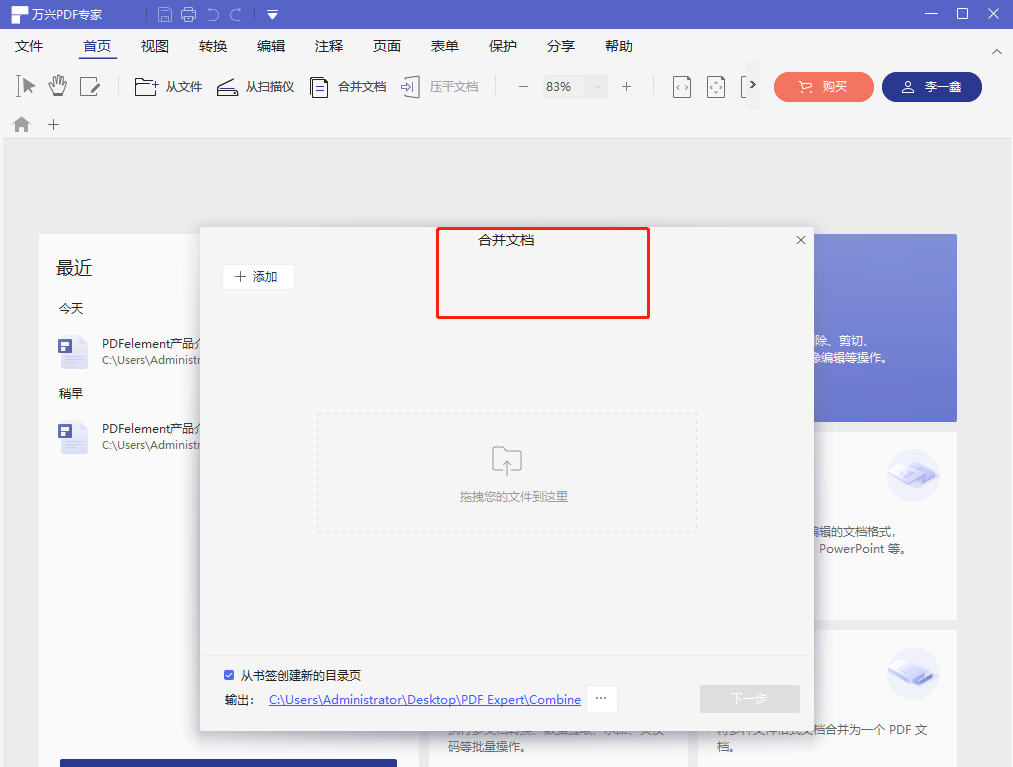Open the toolbar customization dropdown arrow
The image size is (1013, 767).
click(x=272, y=14)
